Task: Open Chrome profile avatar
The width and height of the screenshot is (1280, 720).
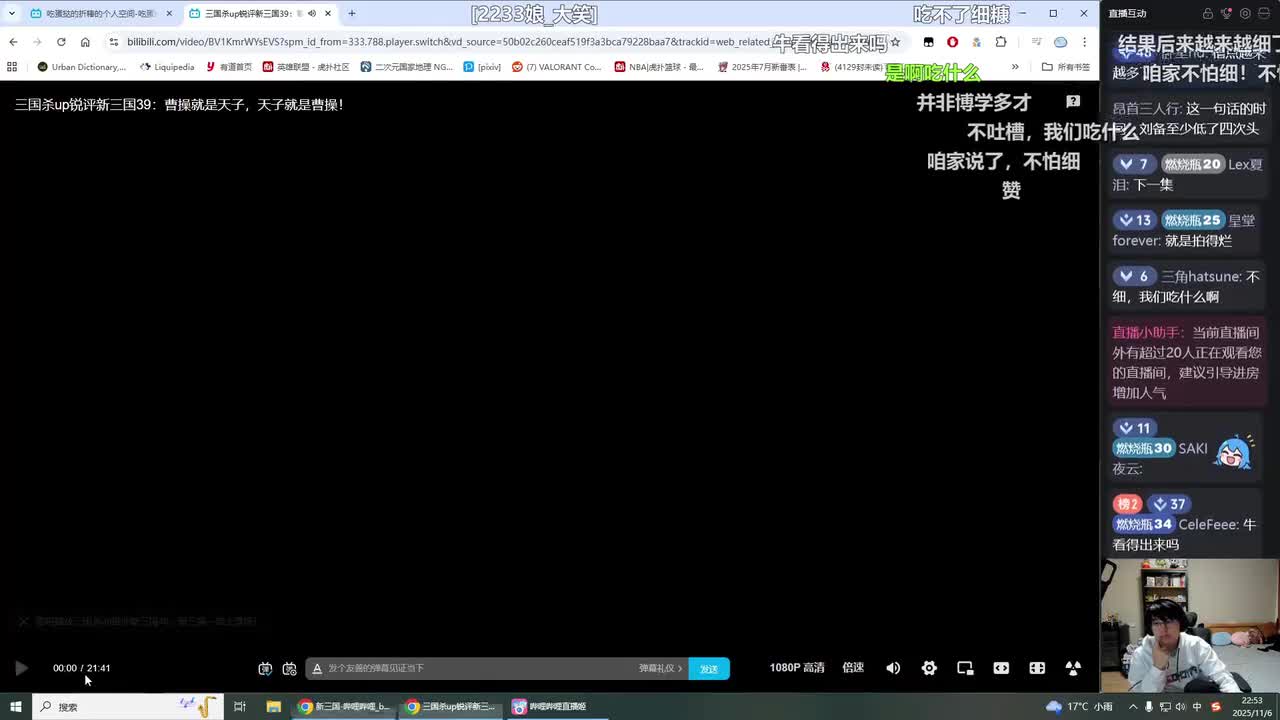Action: 1061,42
